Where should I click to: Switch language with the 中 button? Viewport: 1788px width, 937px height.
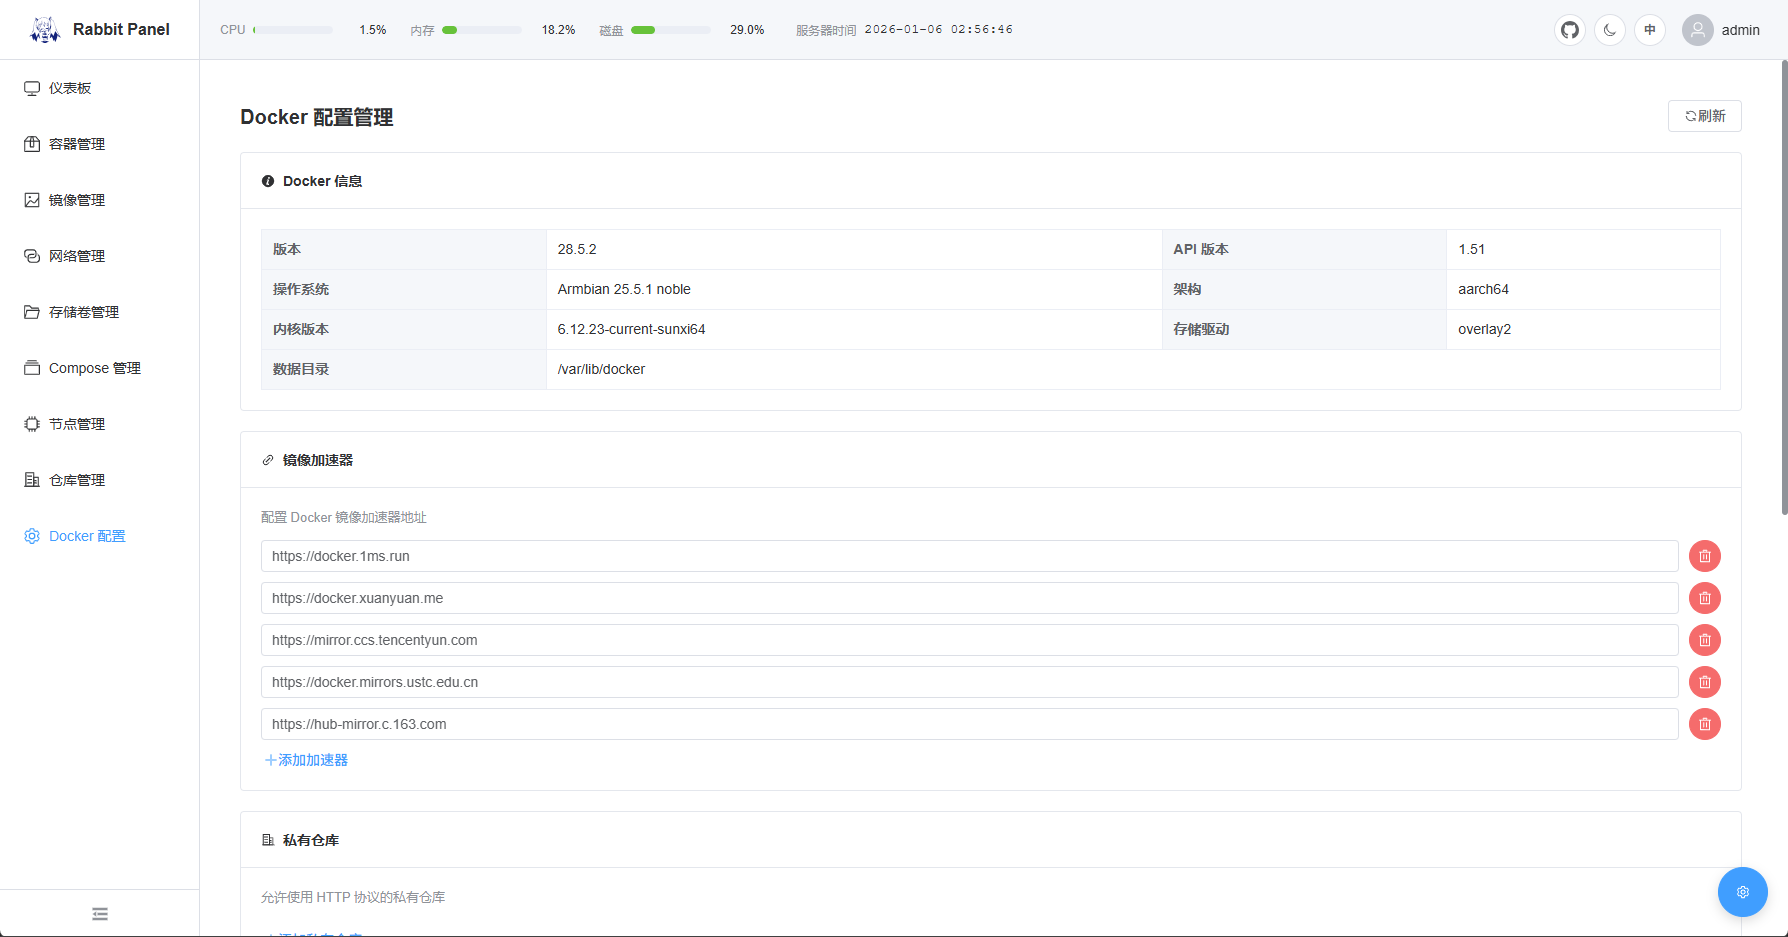pos(1650,30)
